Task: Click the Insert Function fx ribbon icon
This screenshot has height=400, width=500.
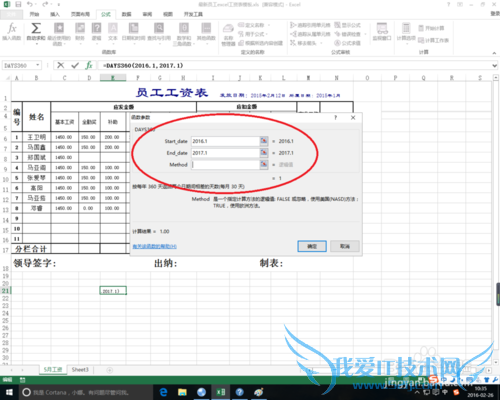Action: pyautogui.click(x=12, y=32)
